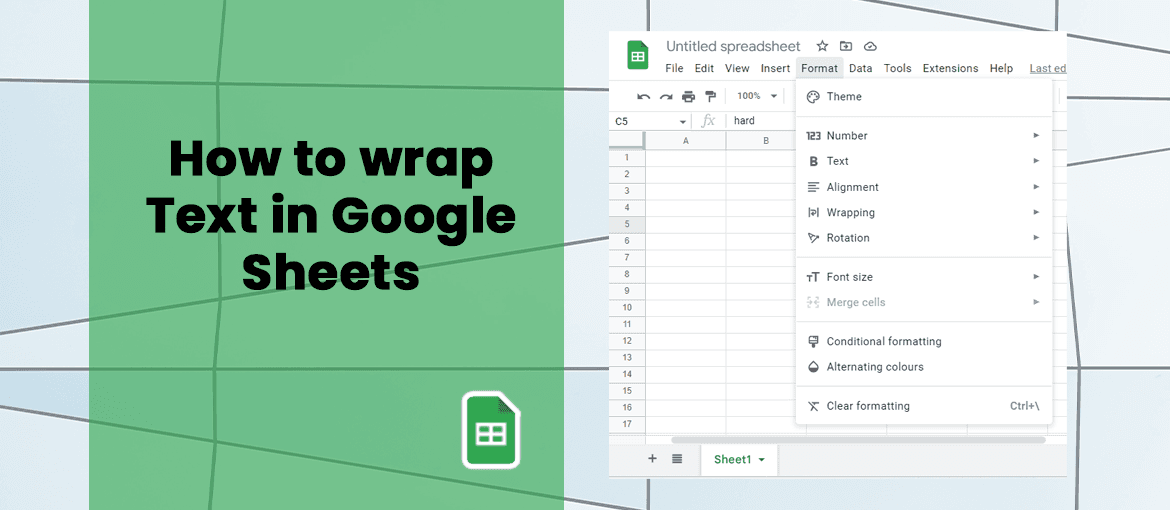Expand the Alignment submenu arrow

[x=1036, y=187]
